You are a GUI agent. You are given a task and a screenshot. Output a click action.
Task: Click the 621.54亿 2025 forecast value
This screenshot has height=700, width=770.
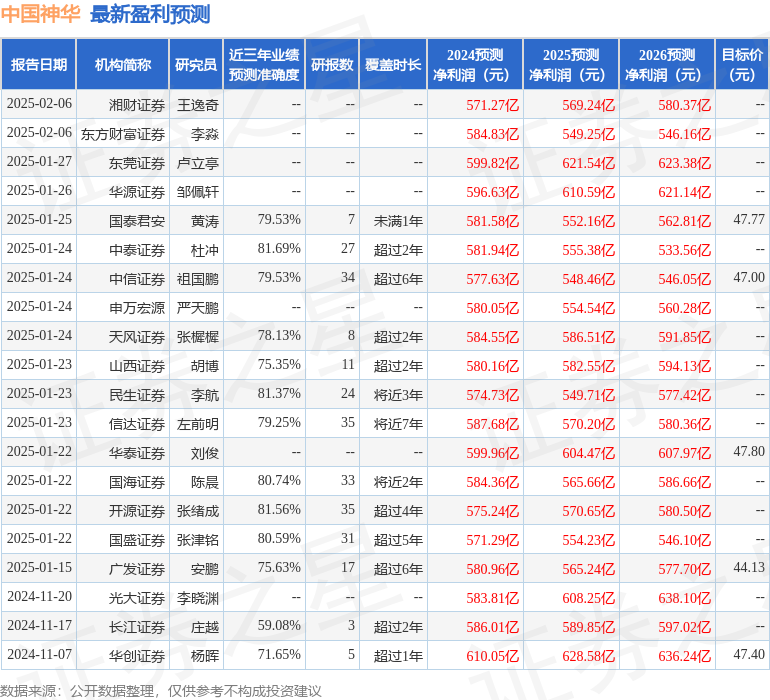pos(588,163)
